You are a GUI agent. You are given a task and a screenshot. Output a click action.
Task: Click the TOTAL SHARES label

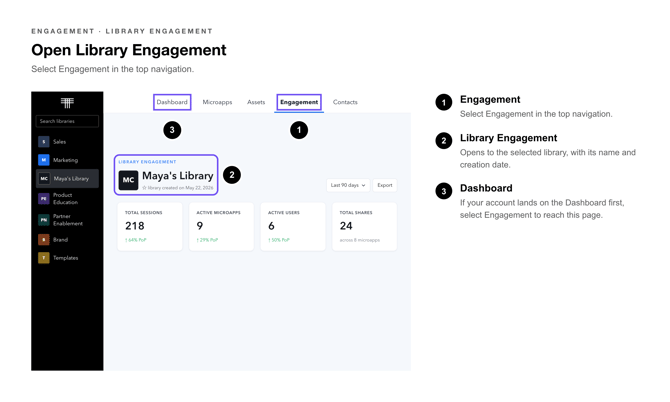[x=356, y=212]
